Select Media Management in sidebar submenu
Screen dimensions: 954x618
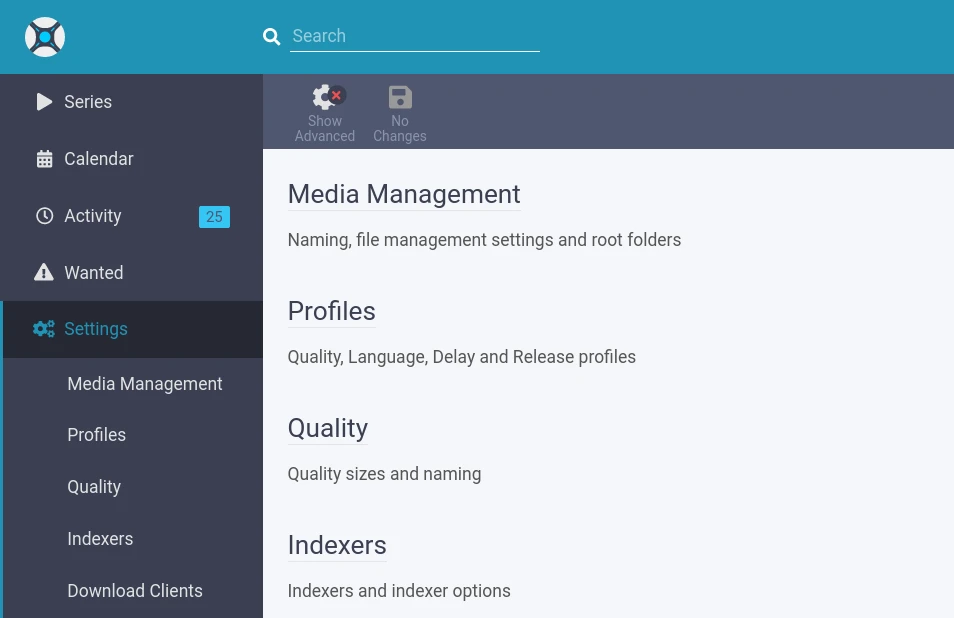[x=145, y=384]
